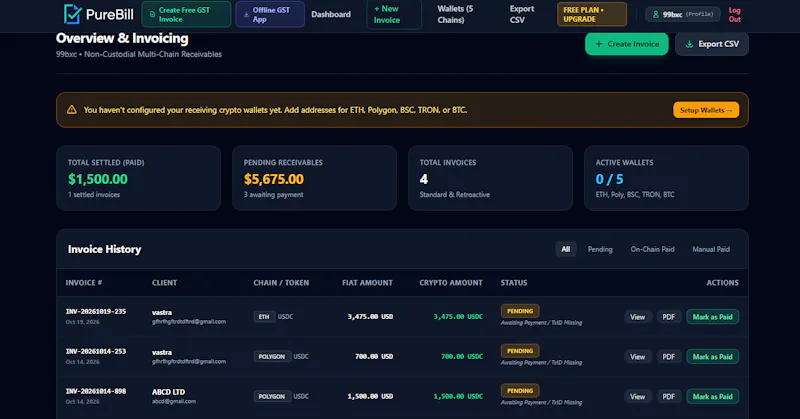
Task: Click the Invoice History heading
Action: (105, 249)
